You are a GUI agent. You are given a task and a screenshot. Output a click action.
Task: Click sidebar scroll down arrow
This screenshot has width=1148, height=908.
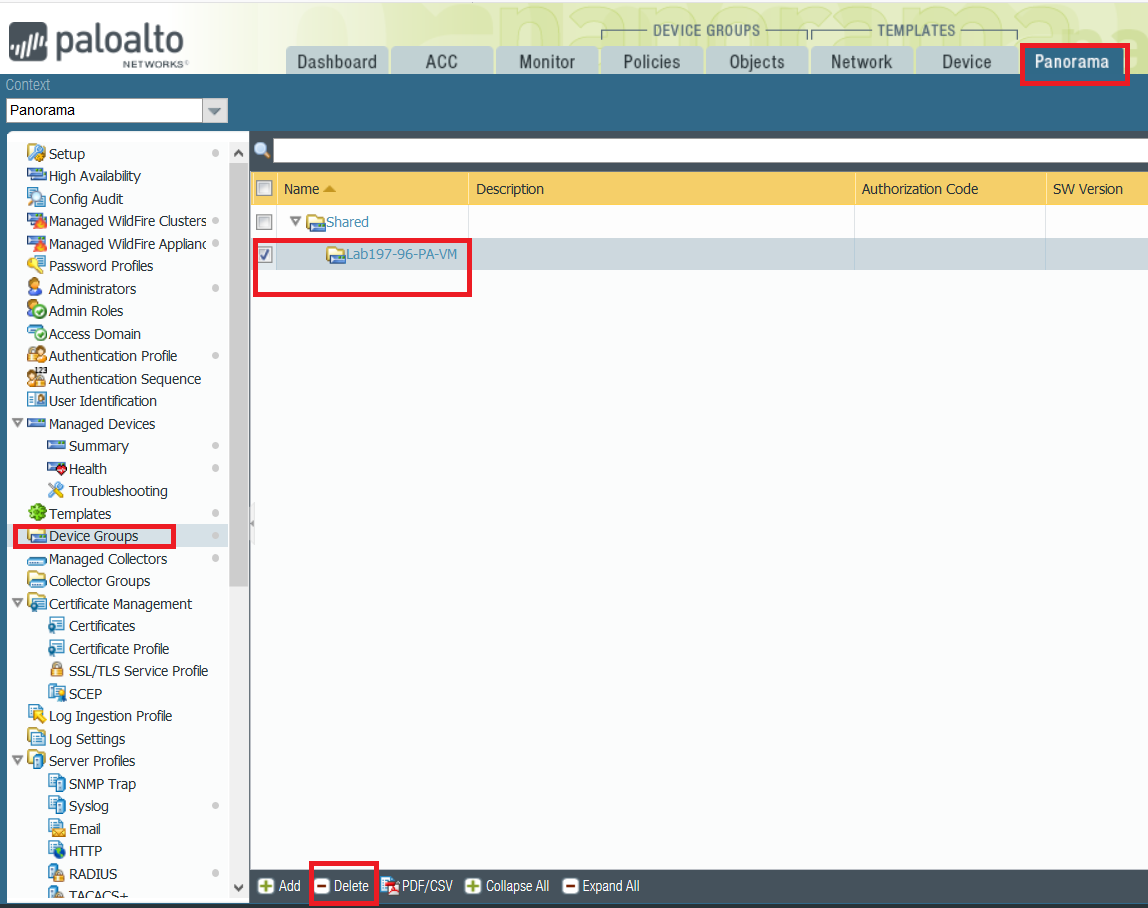pos(238,887)
